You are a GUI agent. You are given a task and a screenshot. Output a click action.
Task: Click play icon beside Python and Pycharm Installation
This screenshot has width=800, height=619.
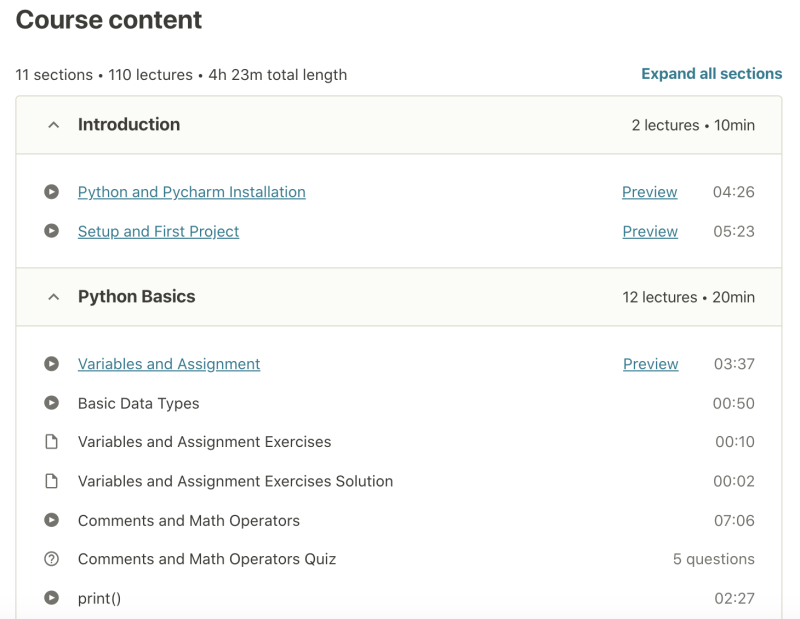coord(52,192)
